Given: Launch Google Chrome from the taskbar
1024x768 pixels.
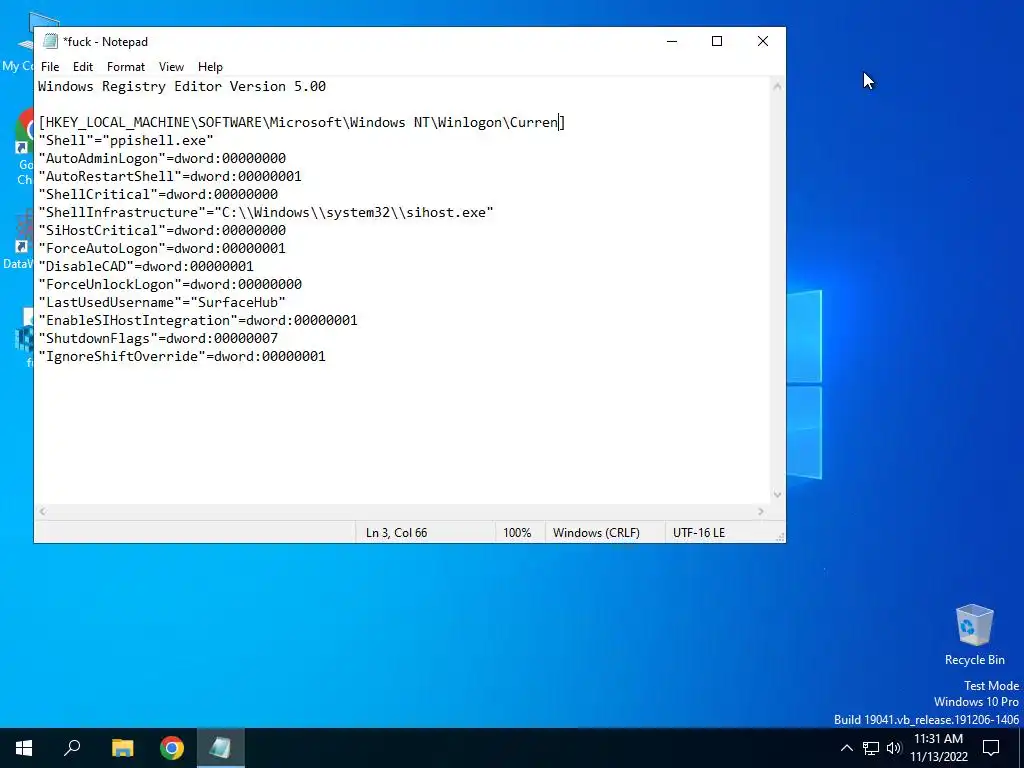Looking at the screenshot, I should 172,748.
